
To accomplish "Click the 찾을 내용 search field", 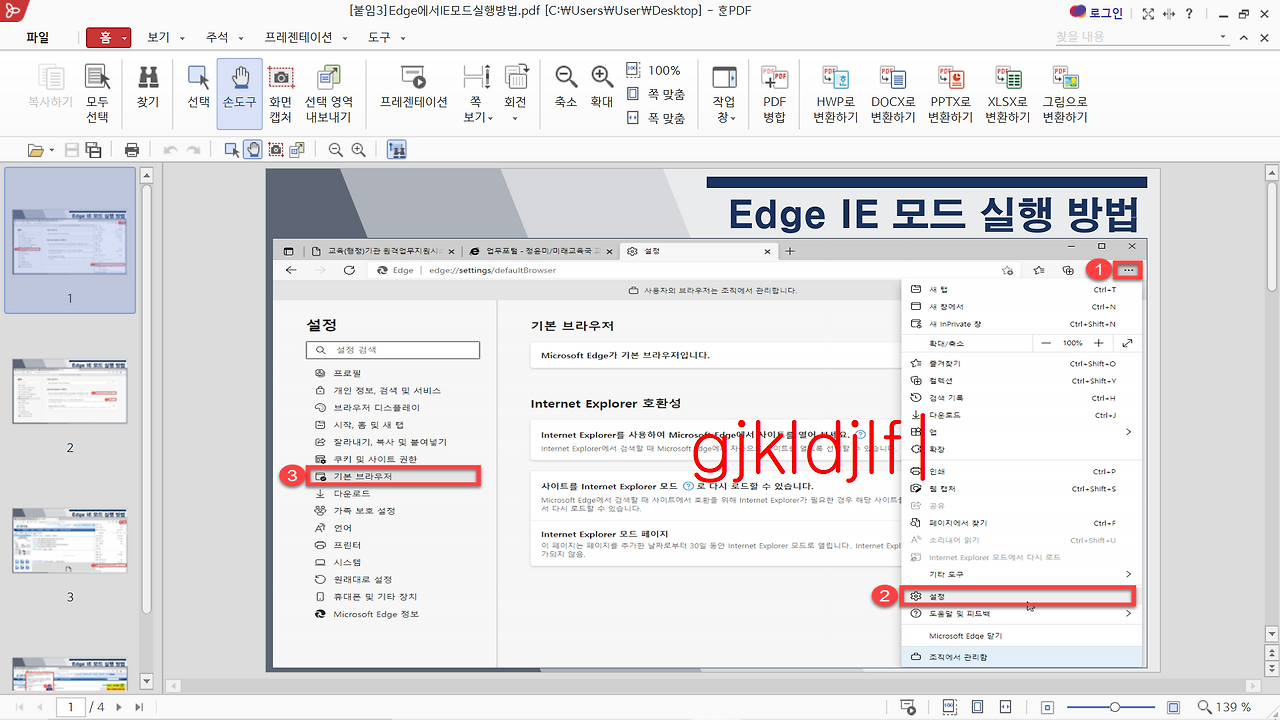I will (1134, 37).
